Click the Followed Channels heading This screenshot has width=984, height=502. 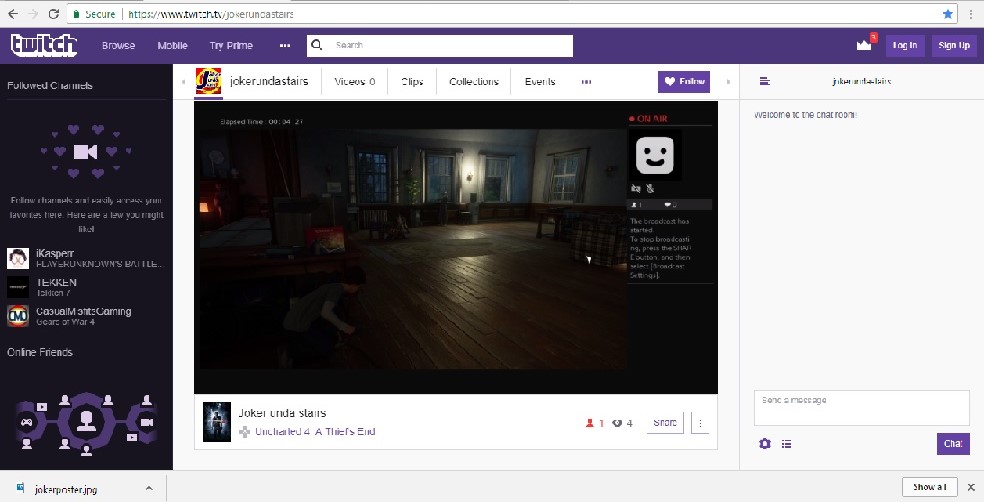(50, 85)
